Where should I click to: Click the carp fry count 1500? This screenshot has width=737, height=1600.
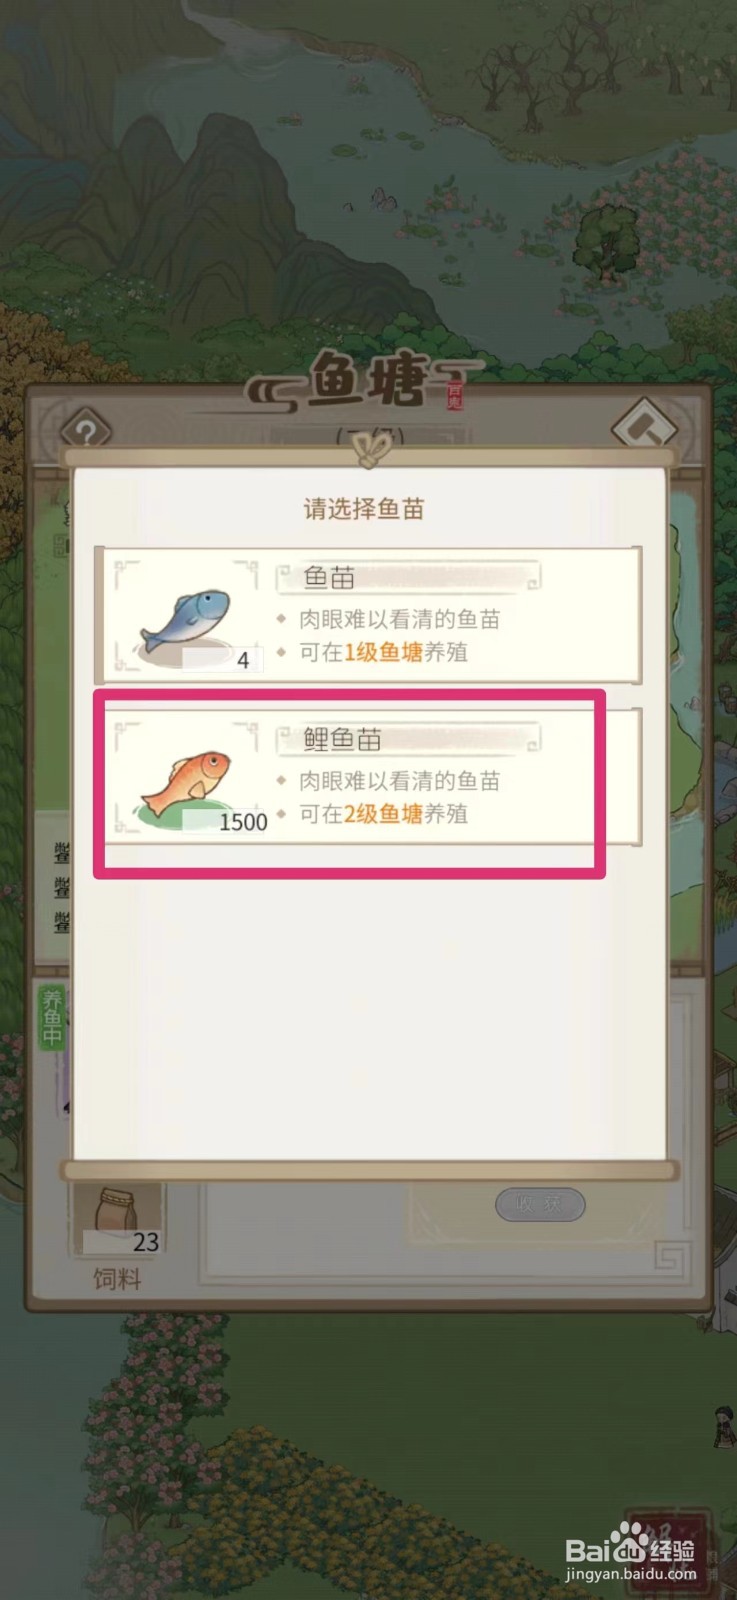pyautogui.click(x=243, y=822)
